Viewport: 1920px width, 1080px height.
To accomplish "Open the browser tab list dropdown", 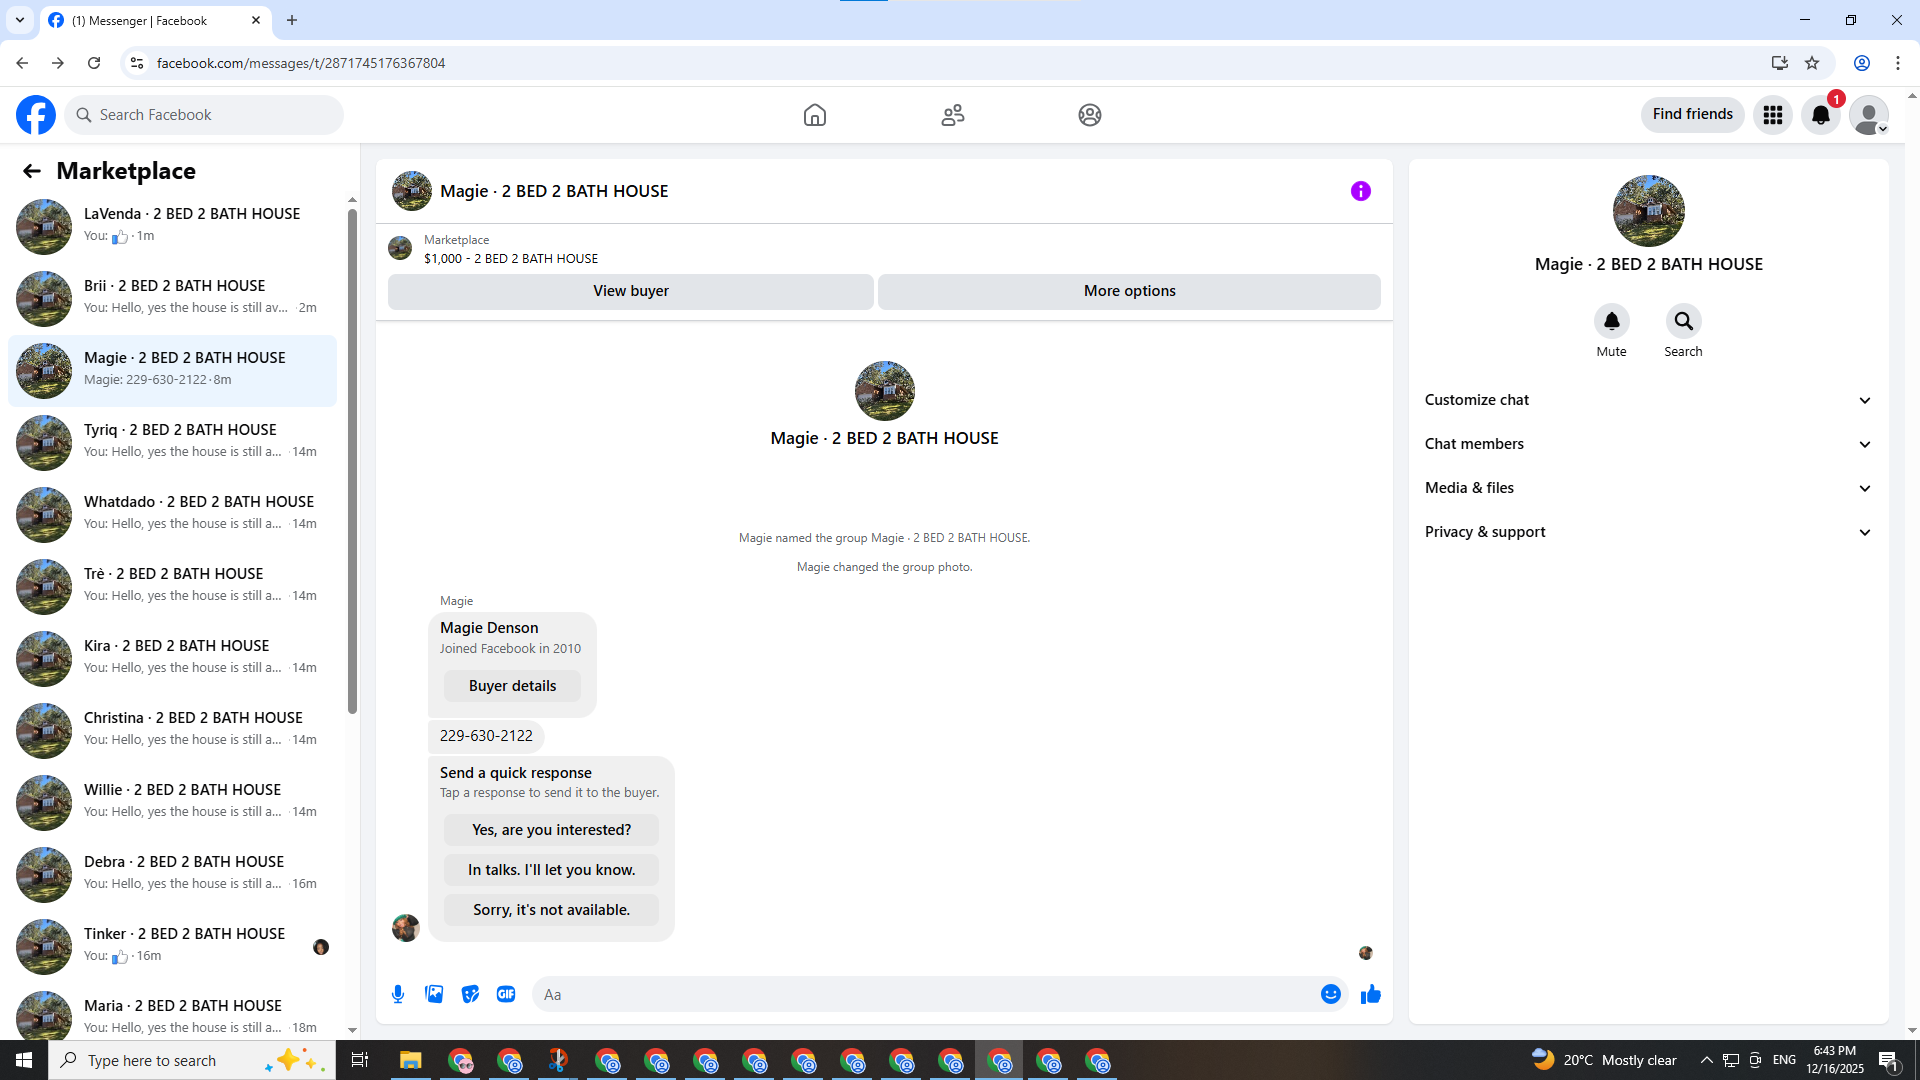I will pyautogui.click(x=20, y=20).
